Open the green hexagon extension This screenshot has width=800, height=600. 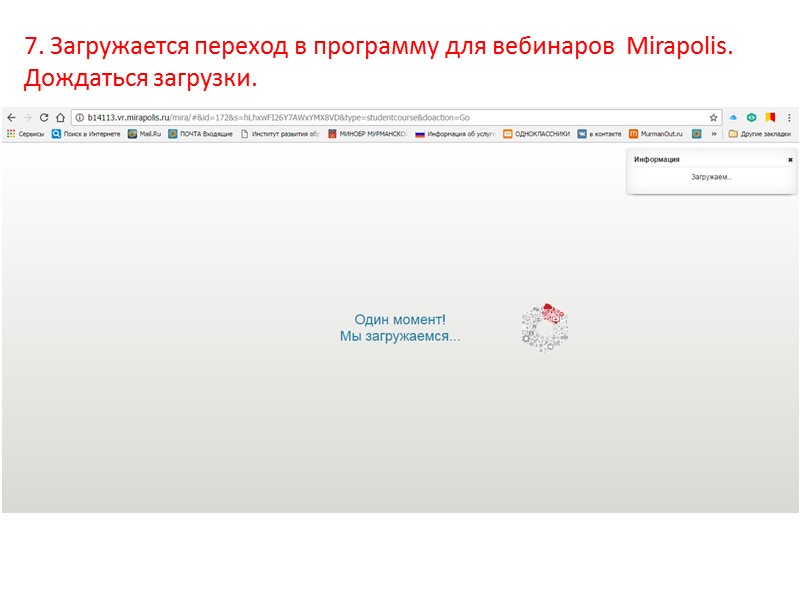point(752,117)
